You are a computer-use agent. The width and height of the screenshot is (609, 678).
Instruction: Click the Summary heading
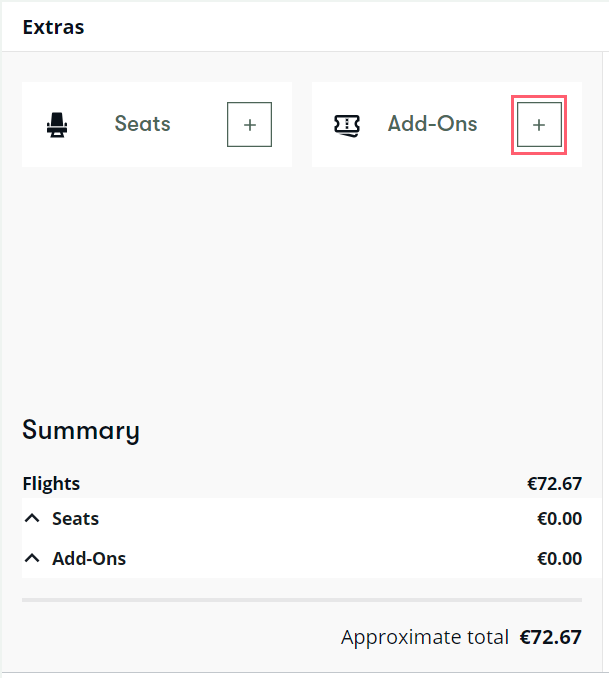pos(81,430)
